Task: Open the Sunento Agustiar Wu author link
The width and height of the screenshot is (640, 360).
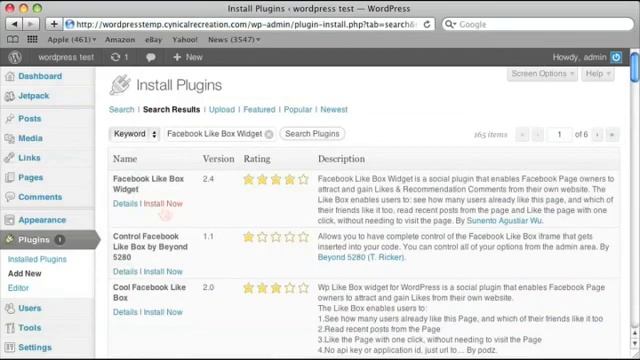Action: pos(504,221)
